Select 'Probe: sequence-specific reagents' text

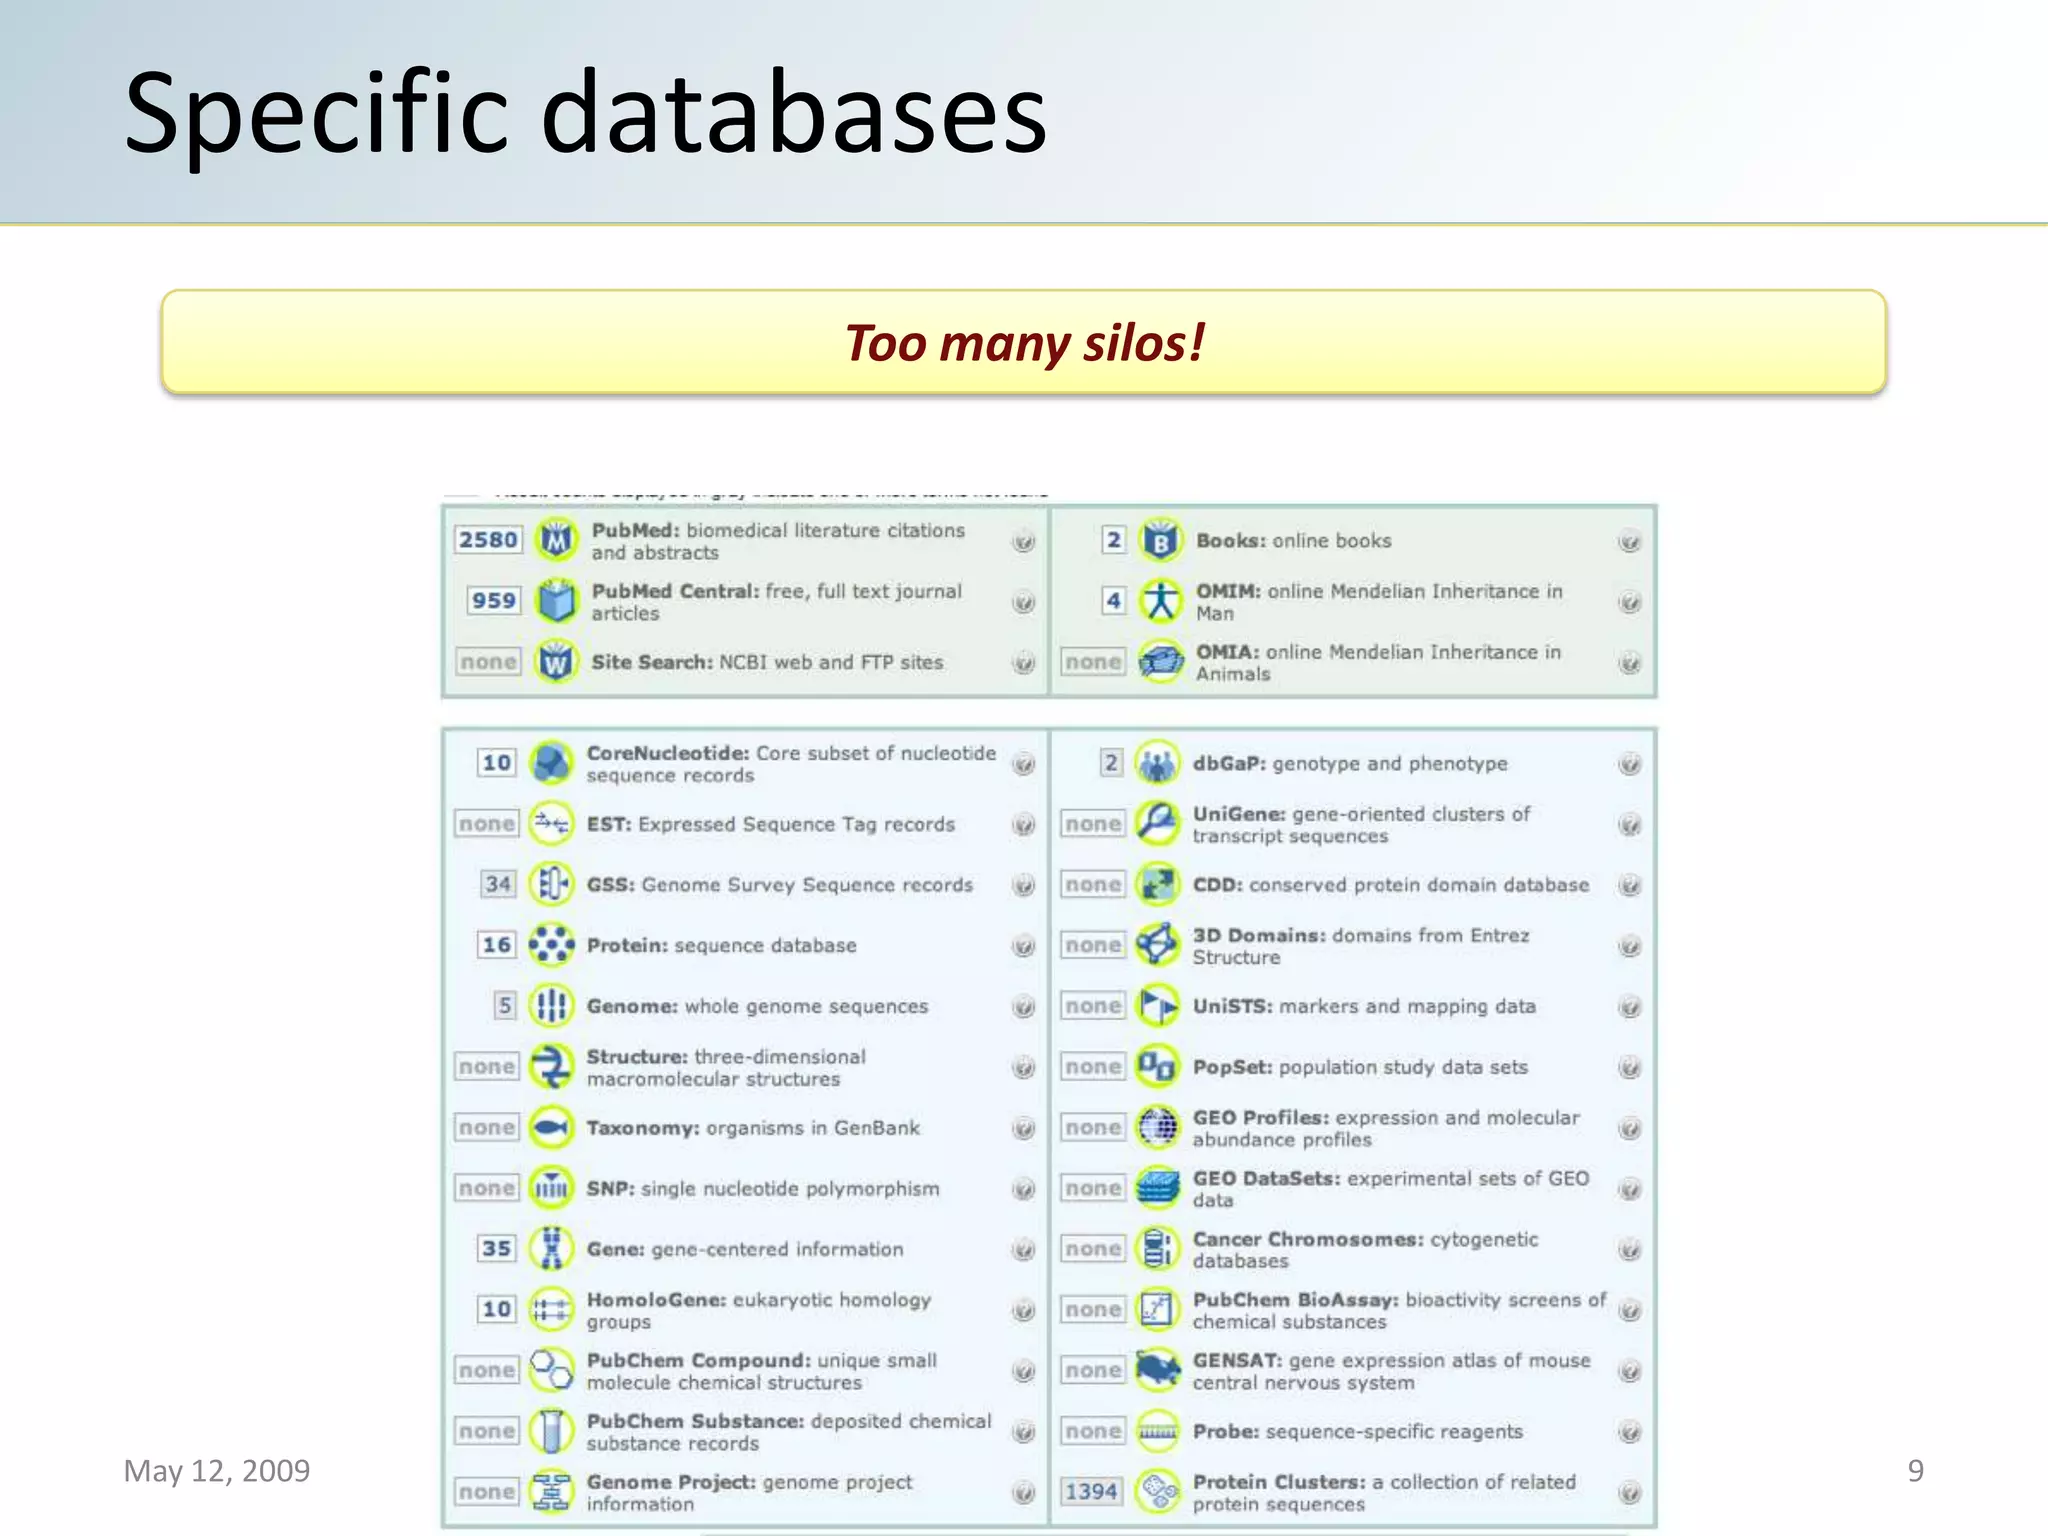[x=1358, y=1431]
